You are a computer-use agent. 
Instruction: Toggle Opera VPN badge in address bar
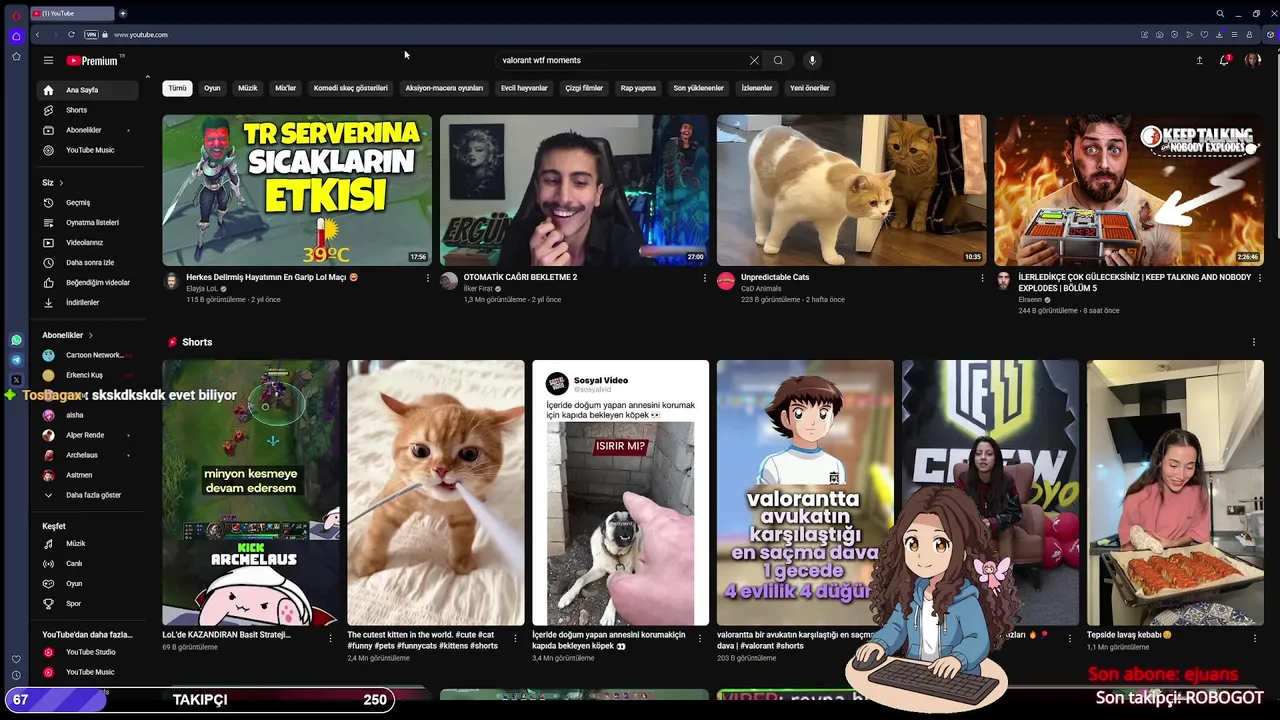91,35
